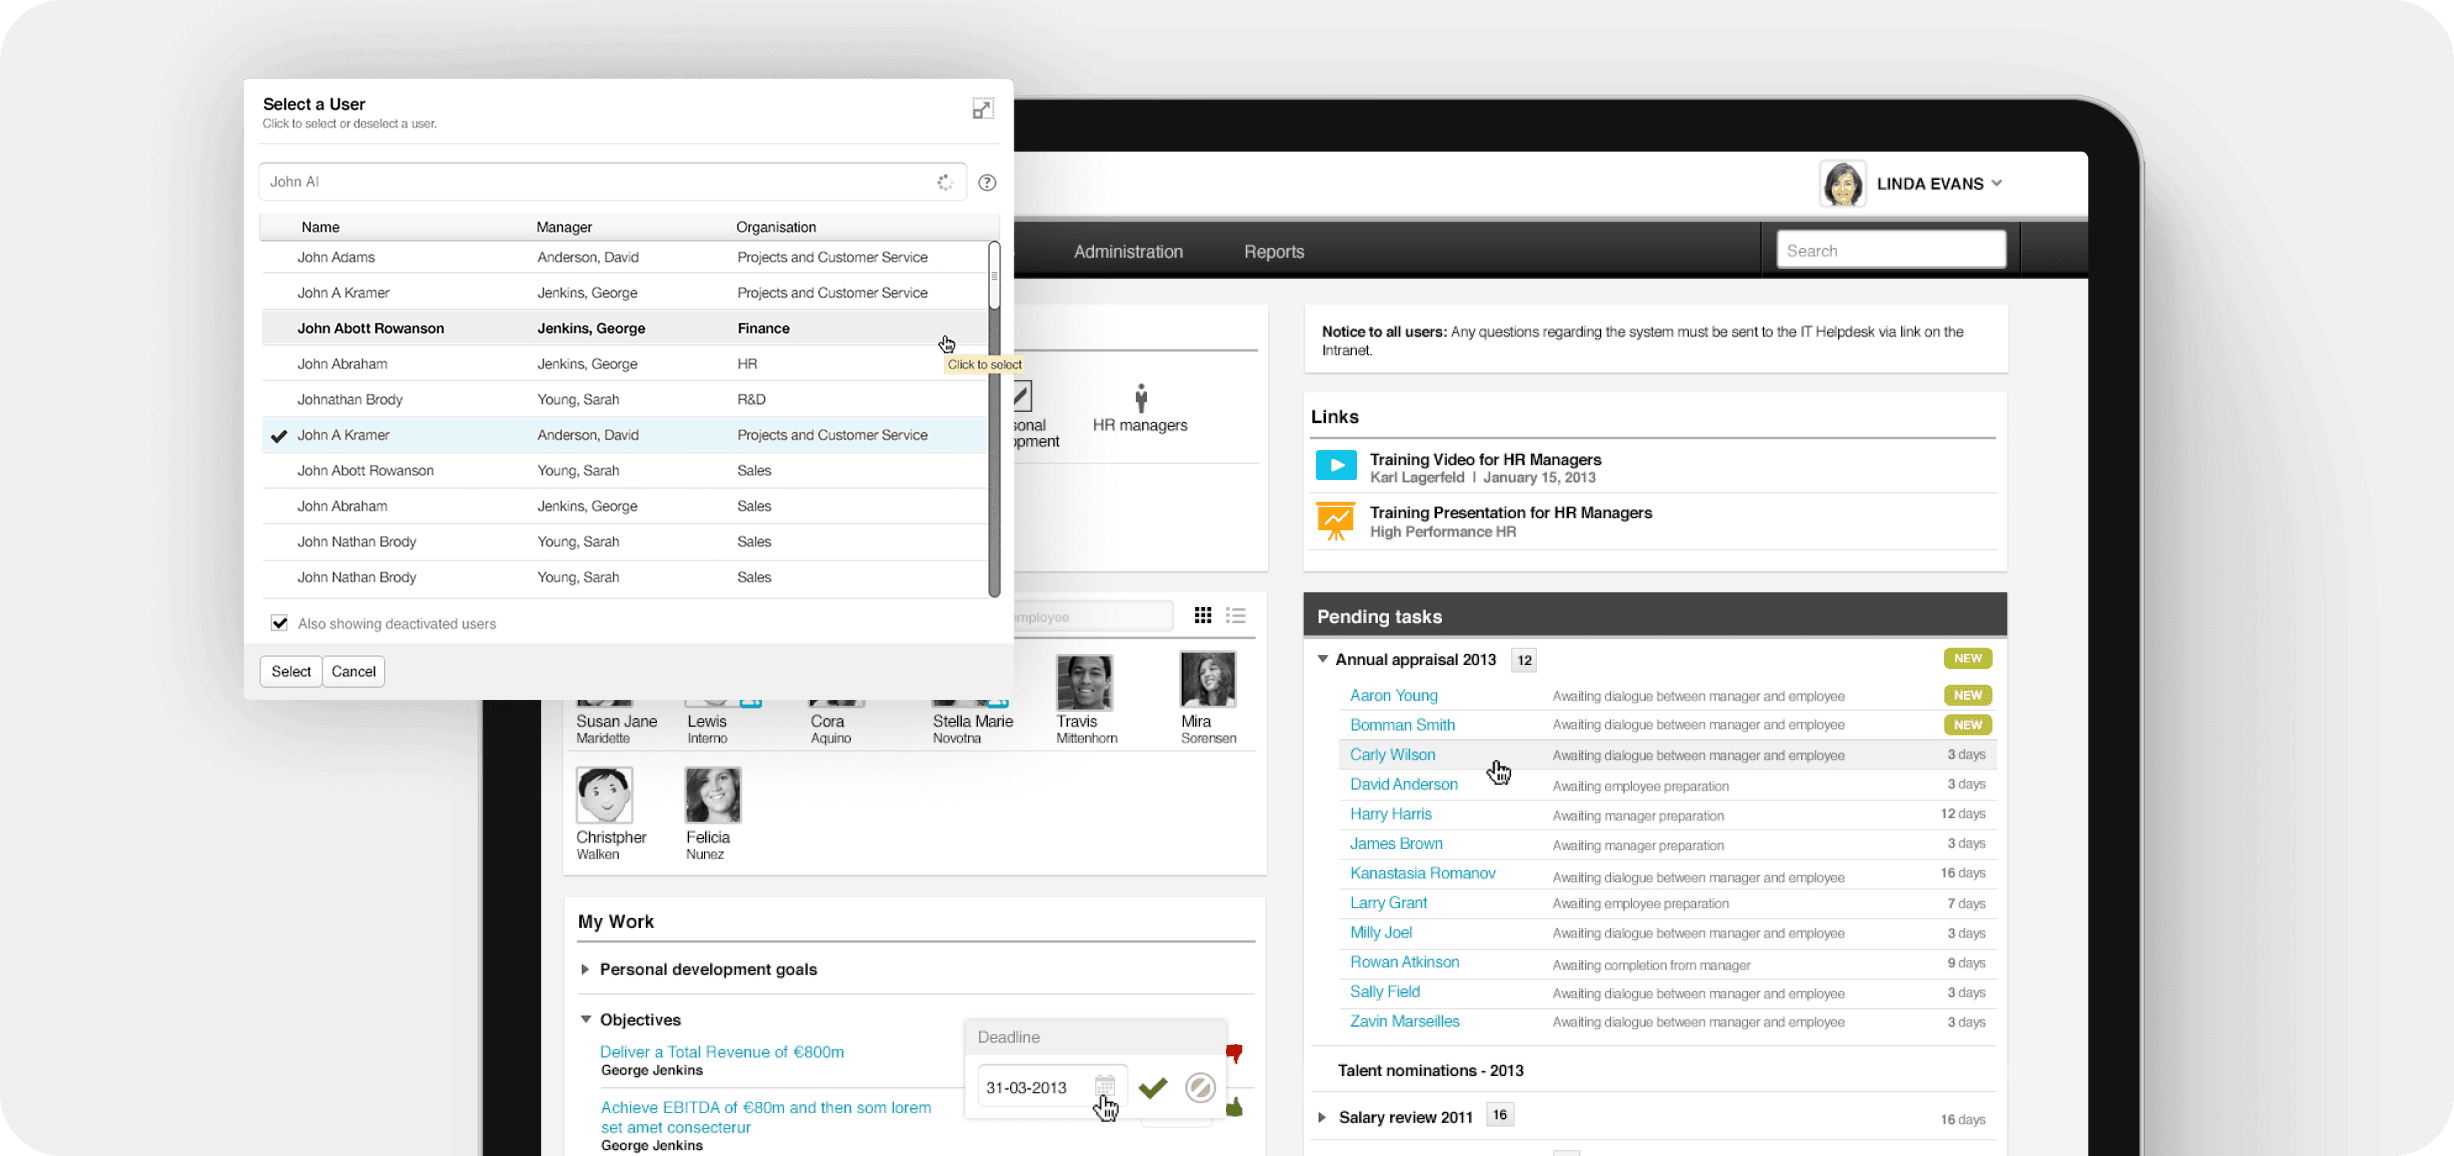This screenshot has width=2454, height=1156.
Task: Open Training Presentation chart icon
Action: [1336, 521]
